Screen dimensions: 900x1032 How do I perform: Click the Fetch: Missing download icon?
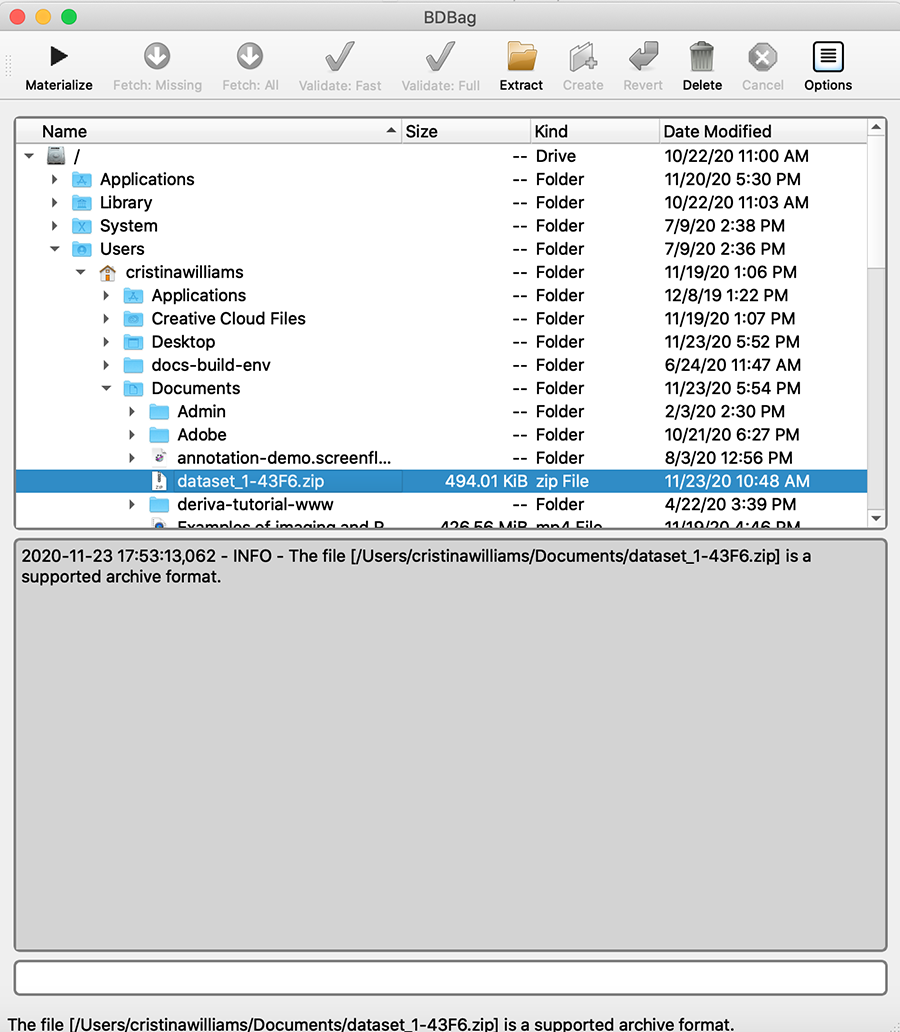[157, 57]
